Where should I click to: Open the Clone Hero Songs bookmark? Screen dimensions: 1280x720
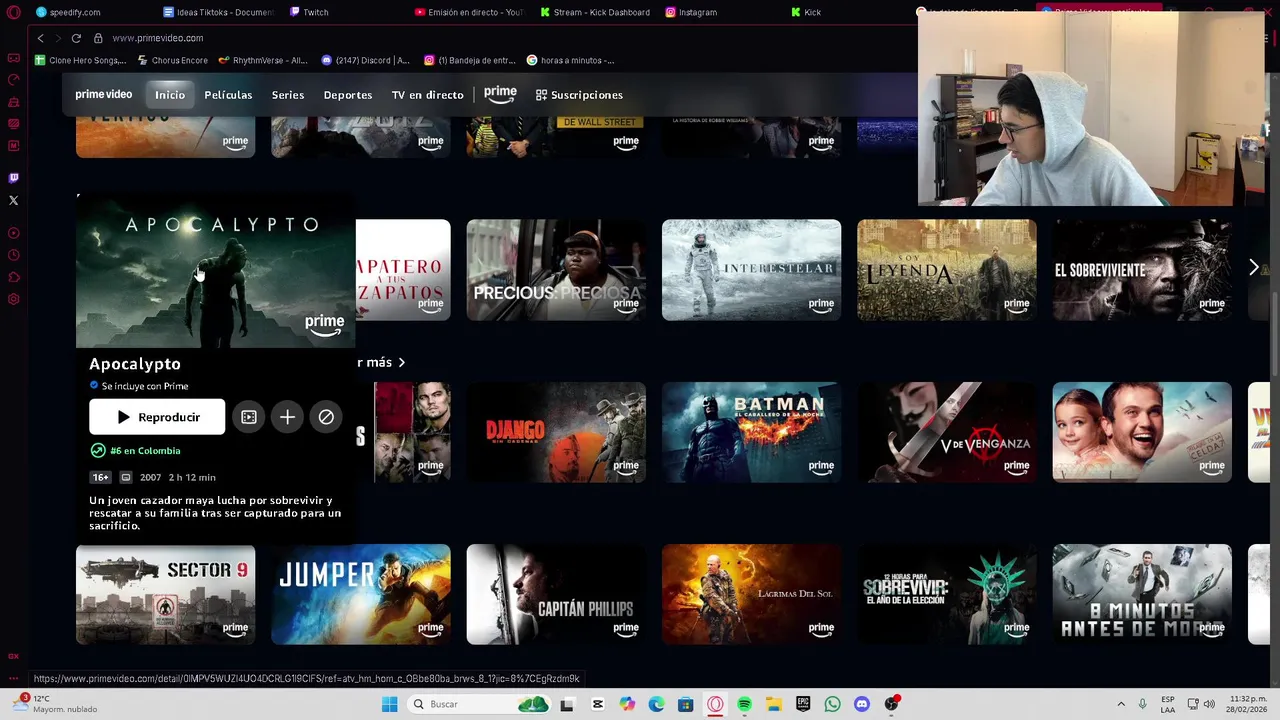[80, 60]
